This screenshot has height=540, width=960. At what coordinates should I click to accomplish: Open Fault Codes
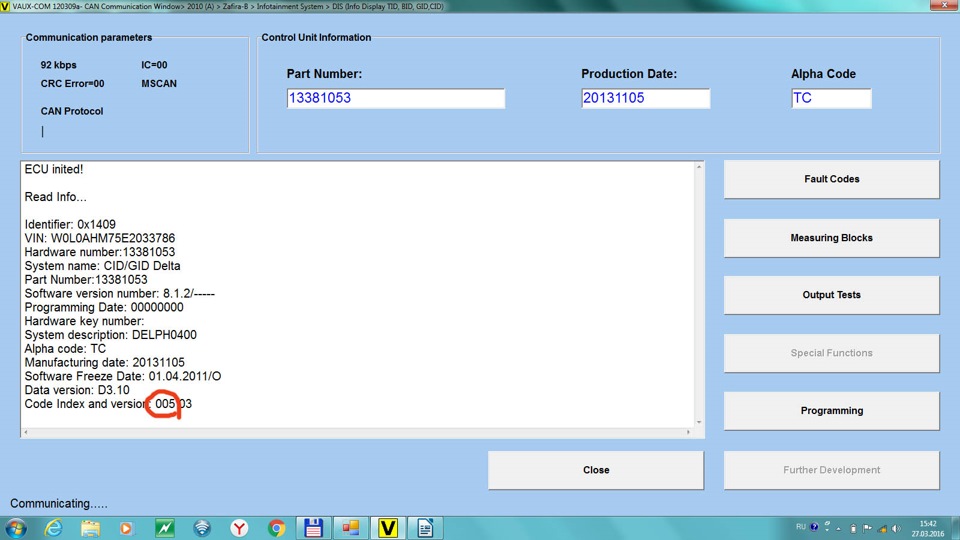(x=831, y=179)
